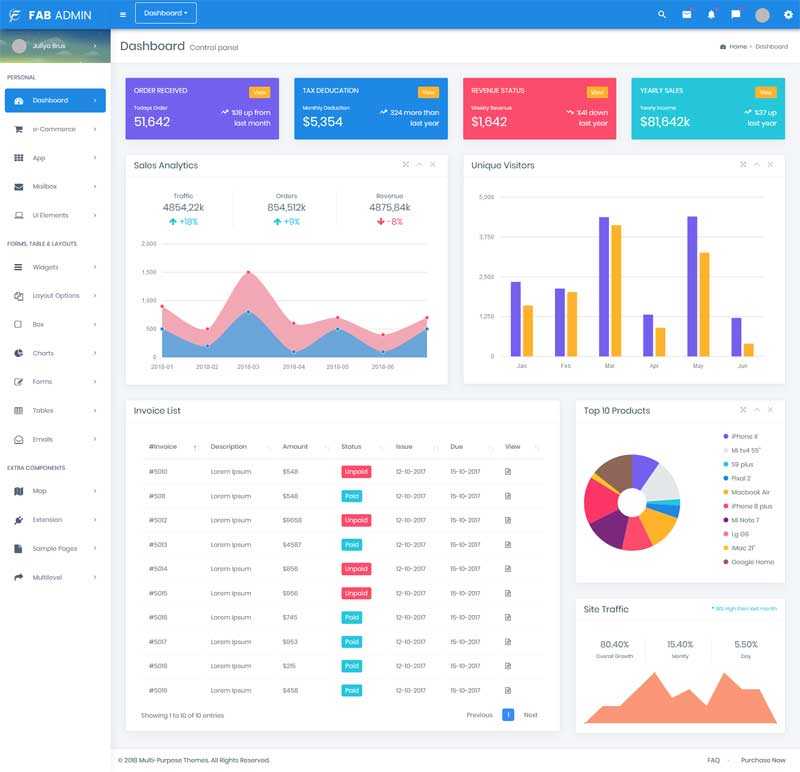The image size is (800, 772).
Task: Toggle the sidebar with the hamburger icon
Action: click(x=121, y=14)
